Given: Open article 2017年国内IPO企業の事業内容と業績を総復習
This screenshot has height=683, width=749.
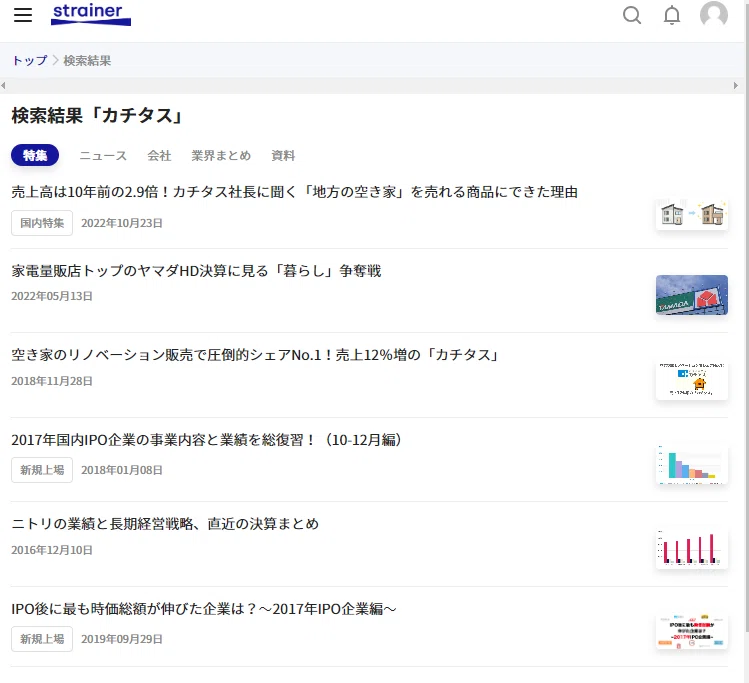Looking at the screenshot, I should [206, 440].
